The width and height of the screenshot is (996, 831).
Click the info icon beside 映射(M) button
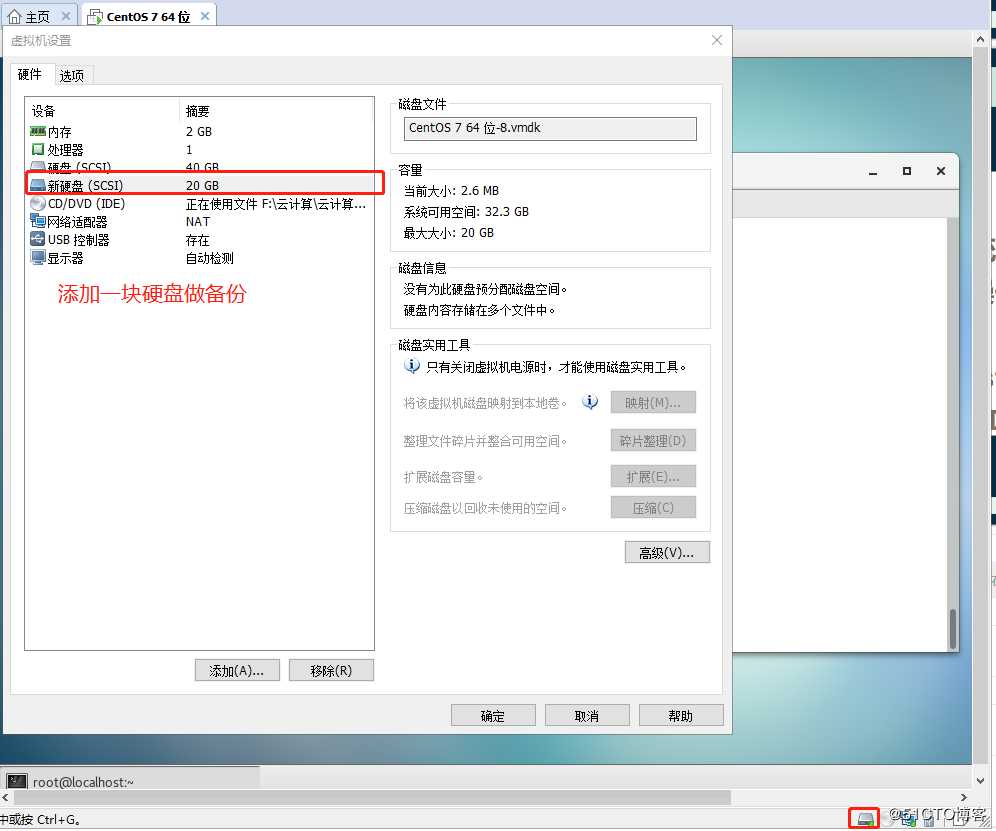point(590,402)
